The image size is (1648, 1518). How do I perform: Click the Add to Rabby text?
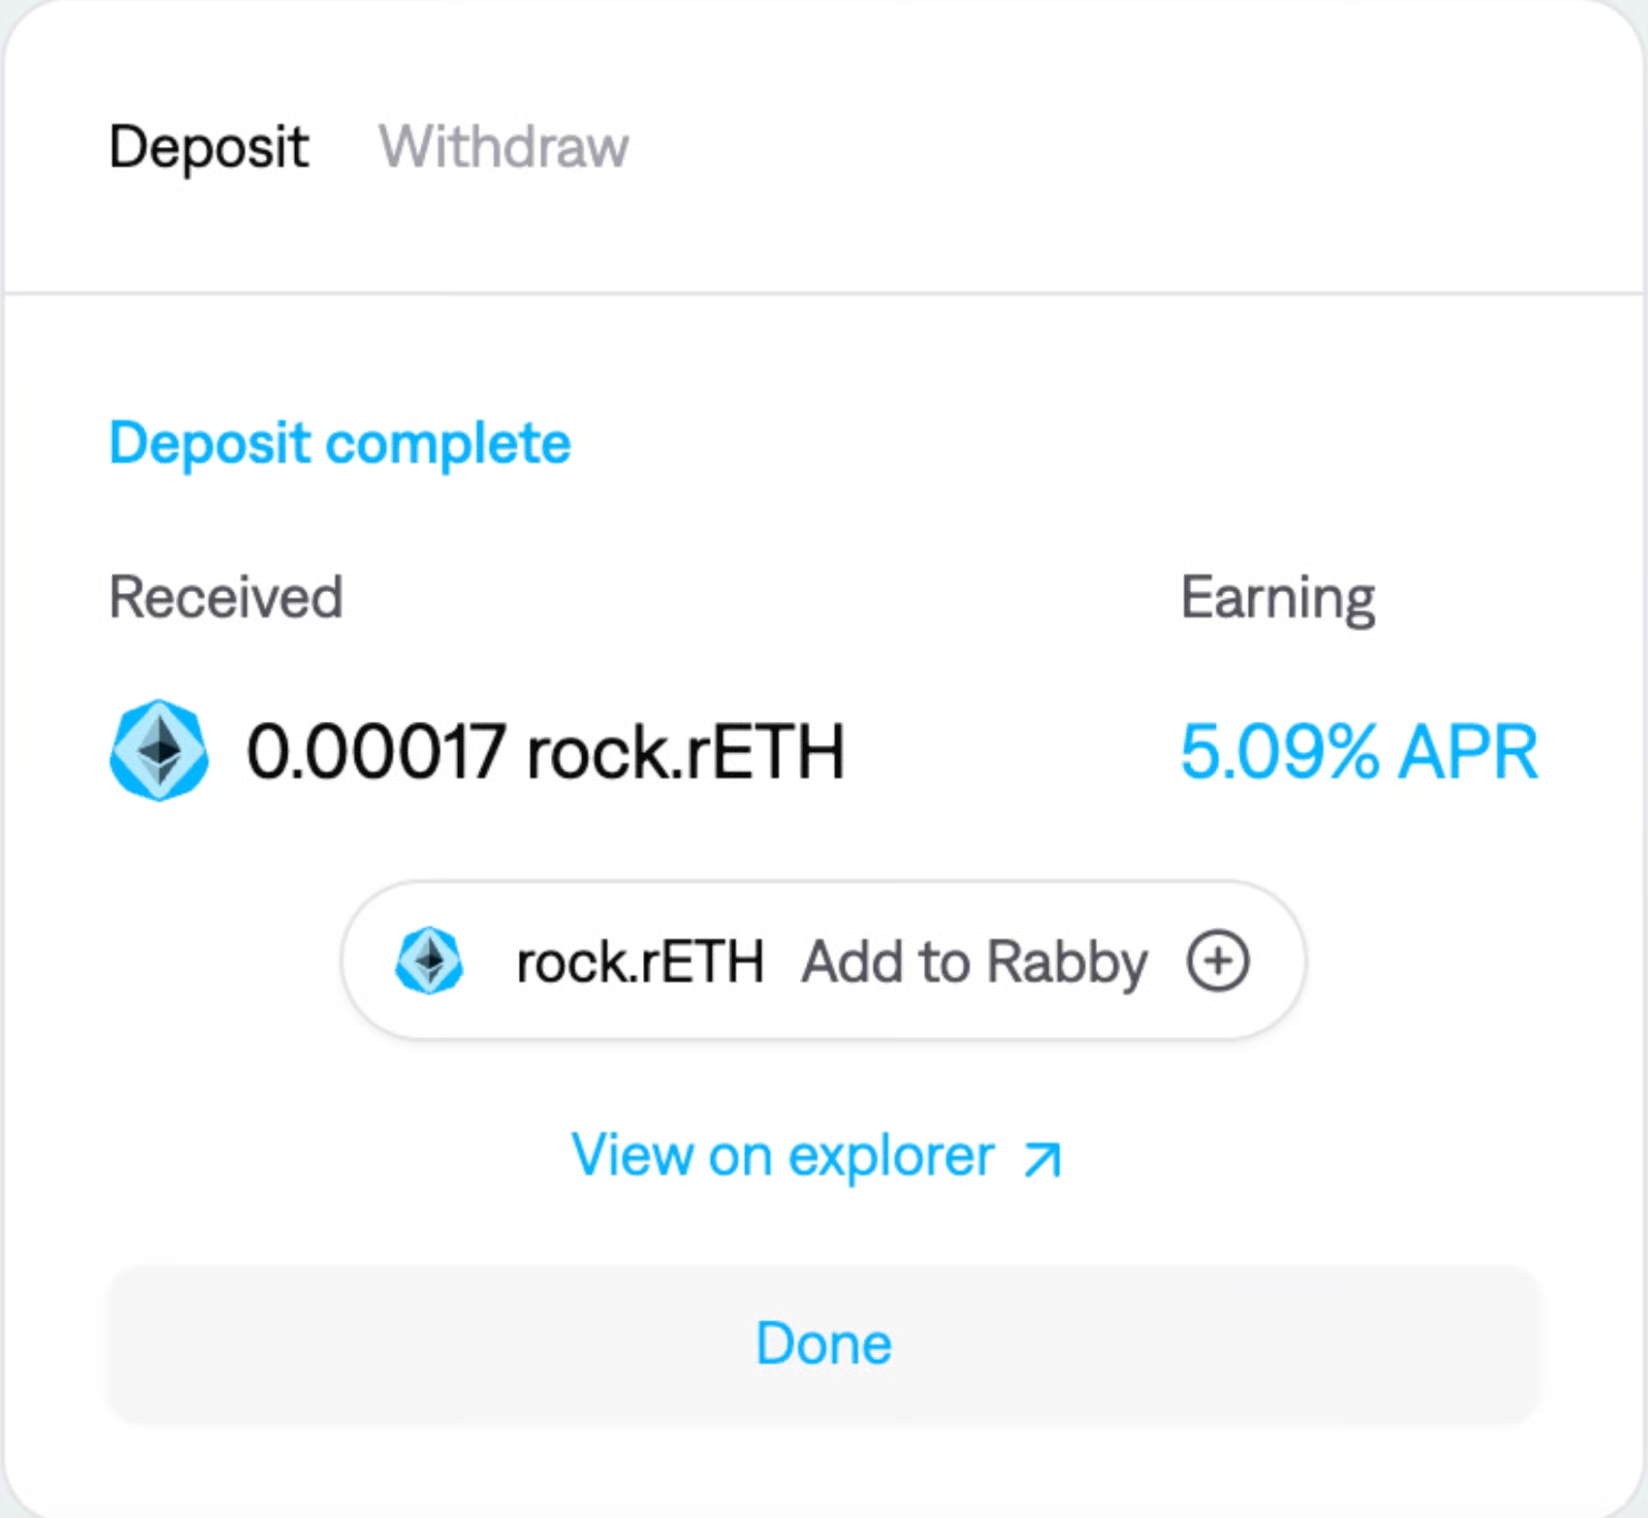tap(974, 962)
